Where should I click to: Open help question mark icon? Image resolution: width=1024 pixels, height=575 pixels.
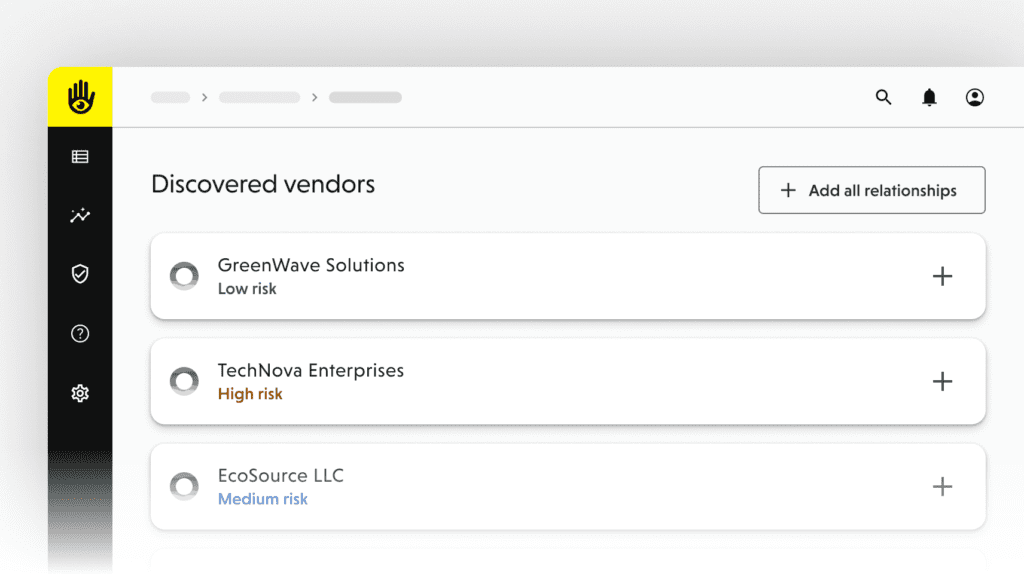(80, 334)
